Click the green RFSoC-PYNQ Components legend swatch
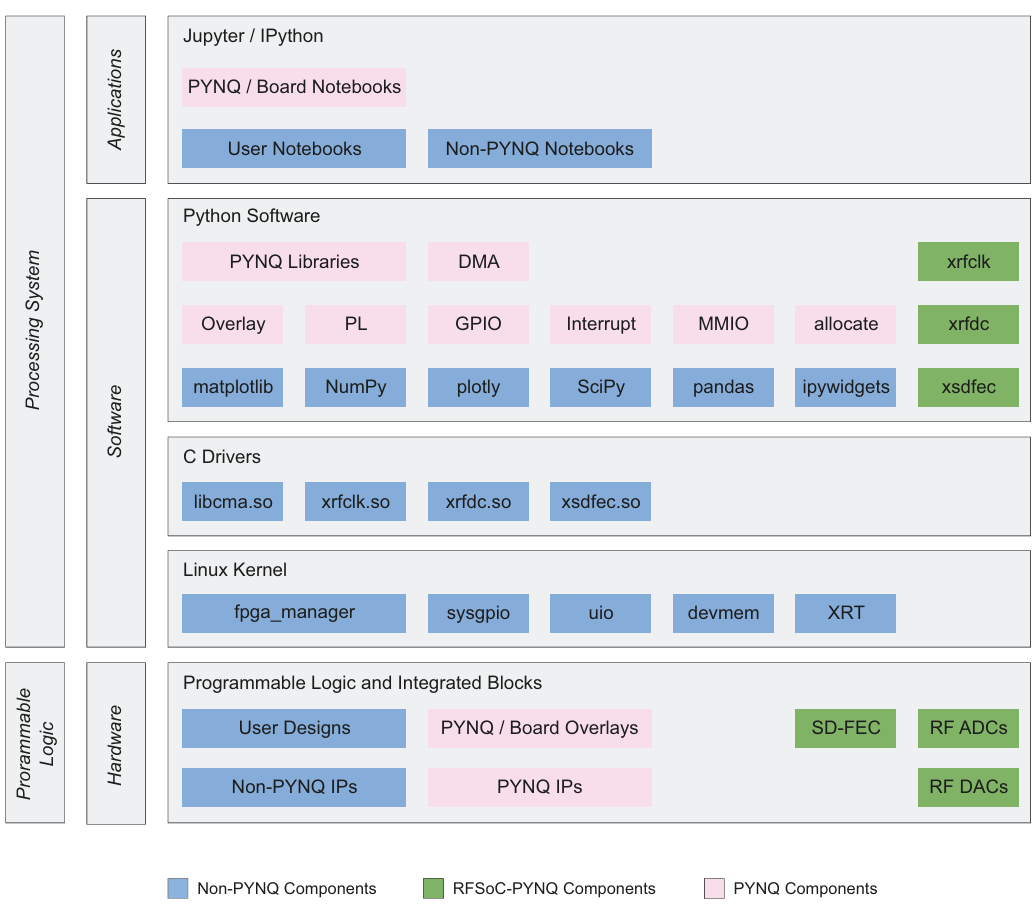1036x907 pixels. click(433, 889)
